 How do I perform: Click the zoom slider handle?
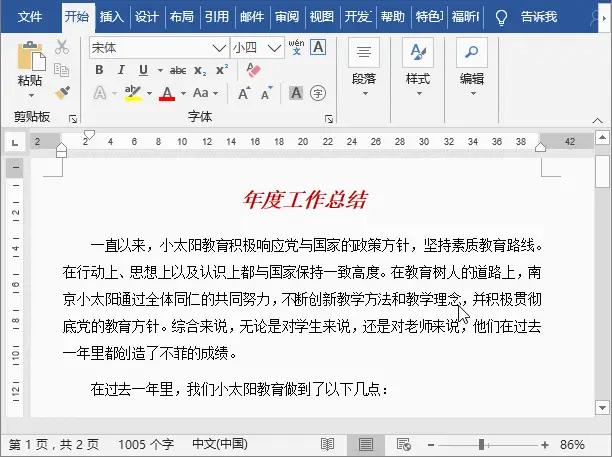(x=482, y=445)
